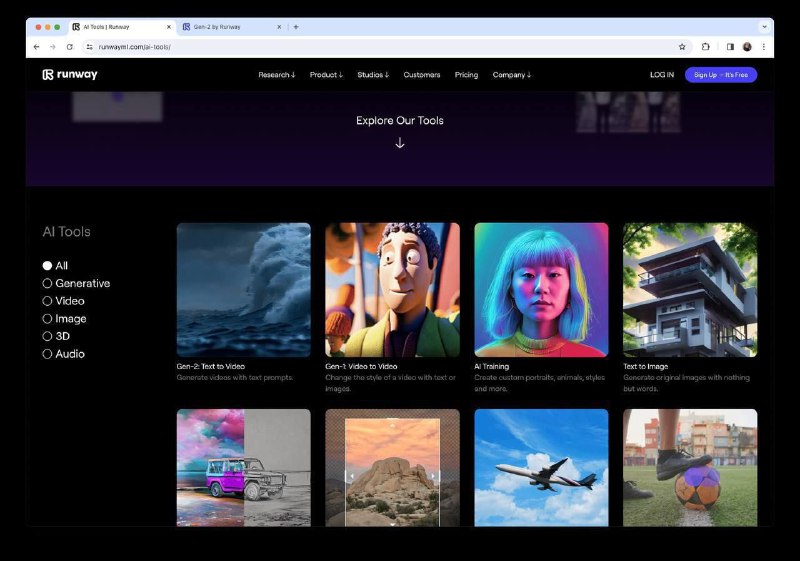
Task: Bookmark this page with the star icon
Action: tap(682, 47)
